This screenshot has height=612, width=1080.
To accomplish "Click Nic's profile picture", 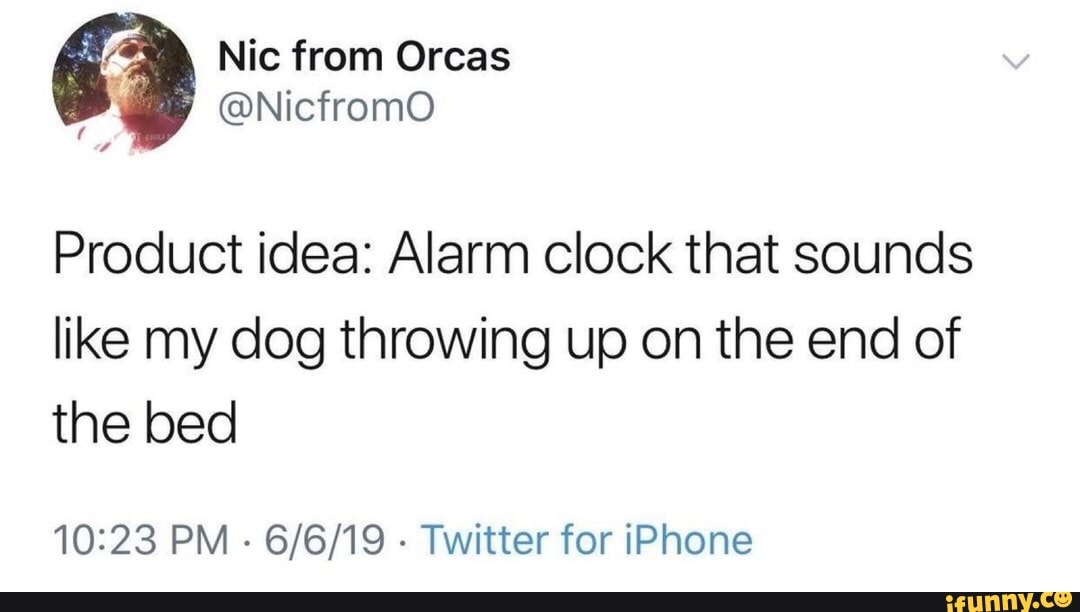I will click(x=117, y=78).
